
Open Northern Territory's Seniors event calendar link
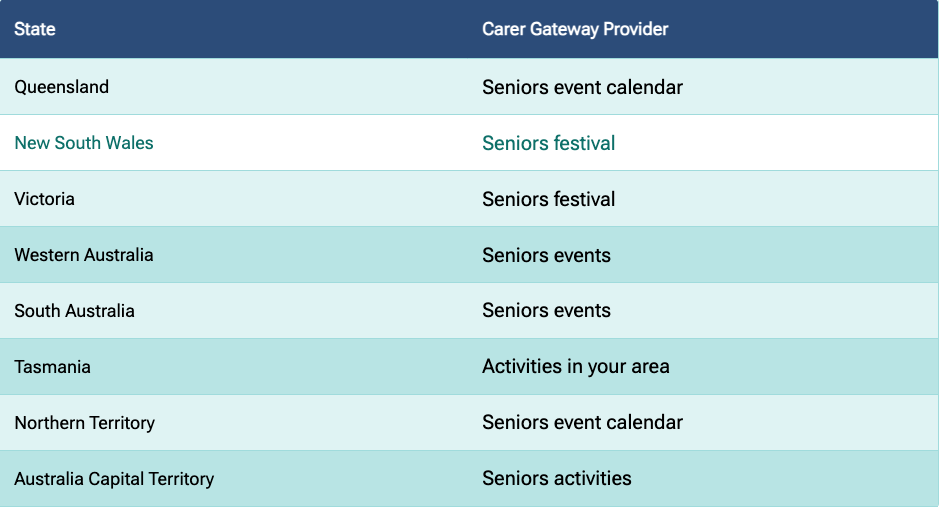(x=582, y=423)
